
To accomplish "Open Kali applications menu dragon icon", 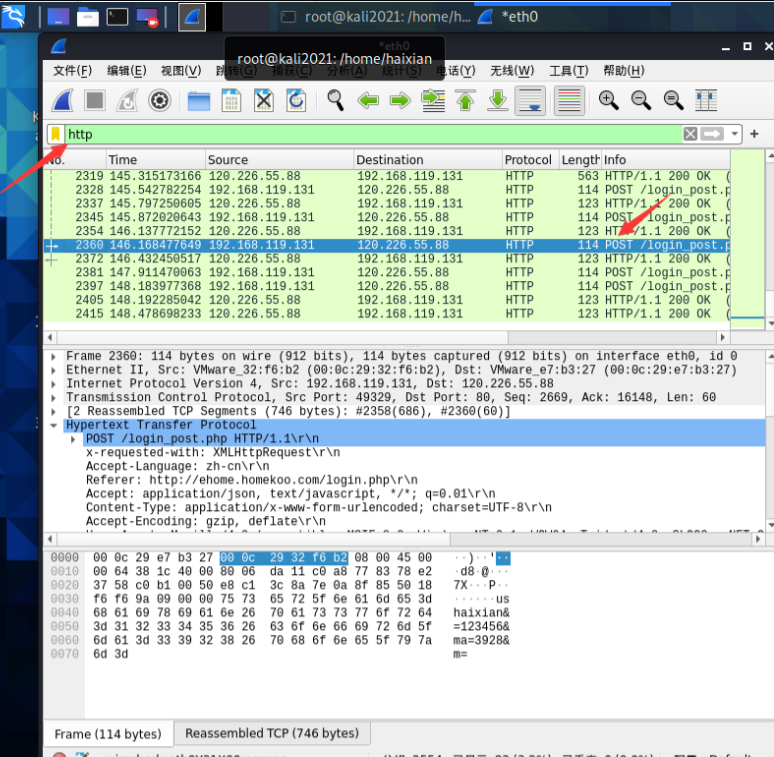I will [x=14, y=17].
